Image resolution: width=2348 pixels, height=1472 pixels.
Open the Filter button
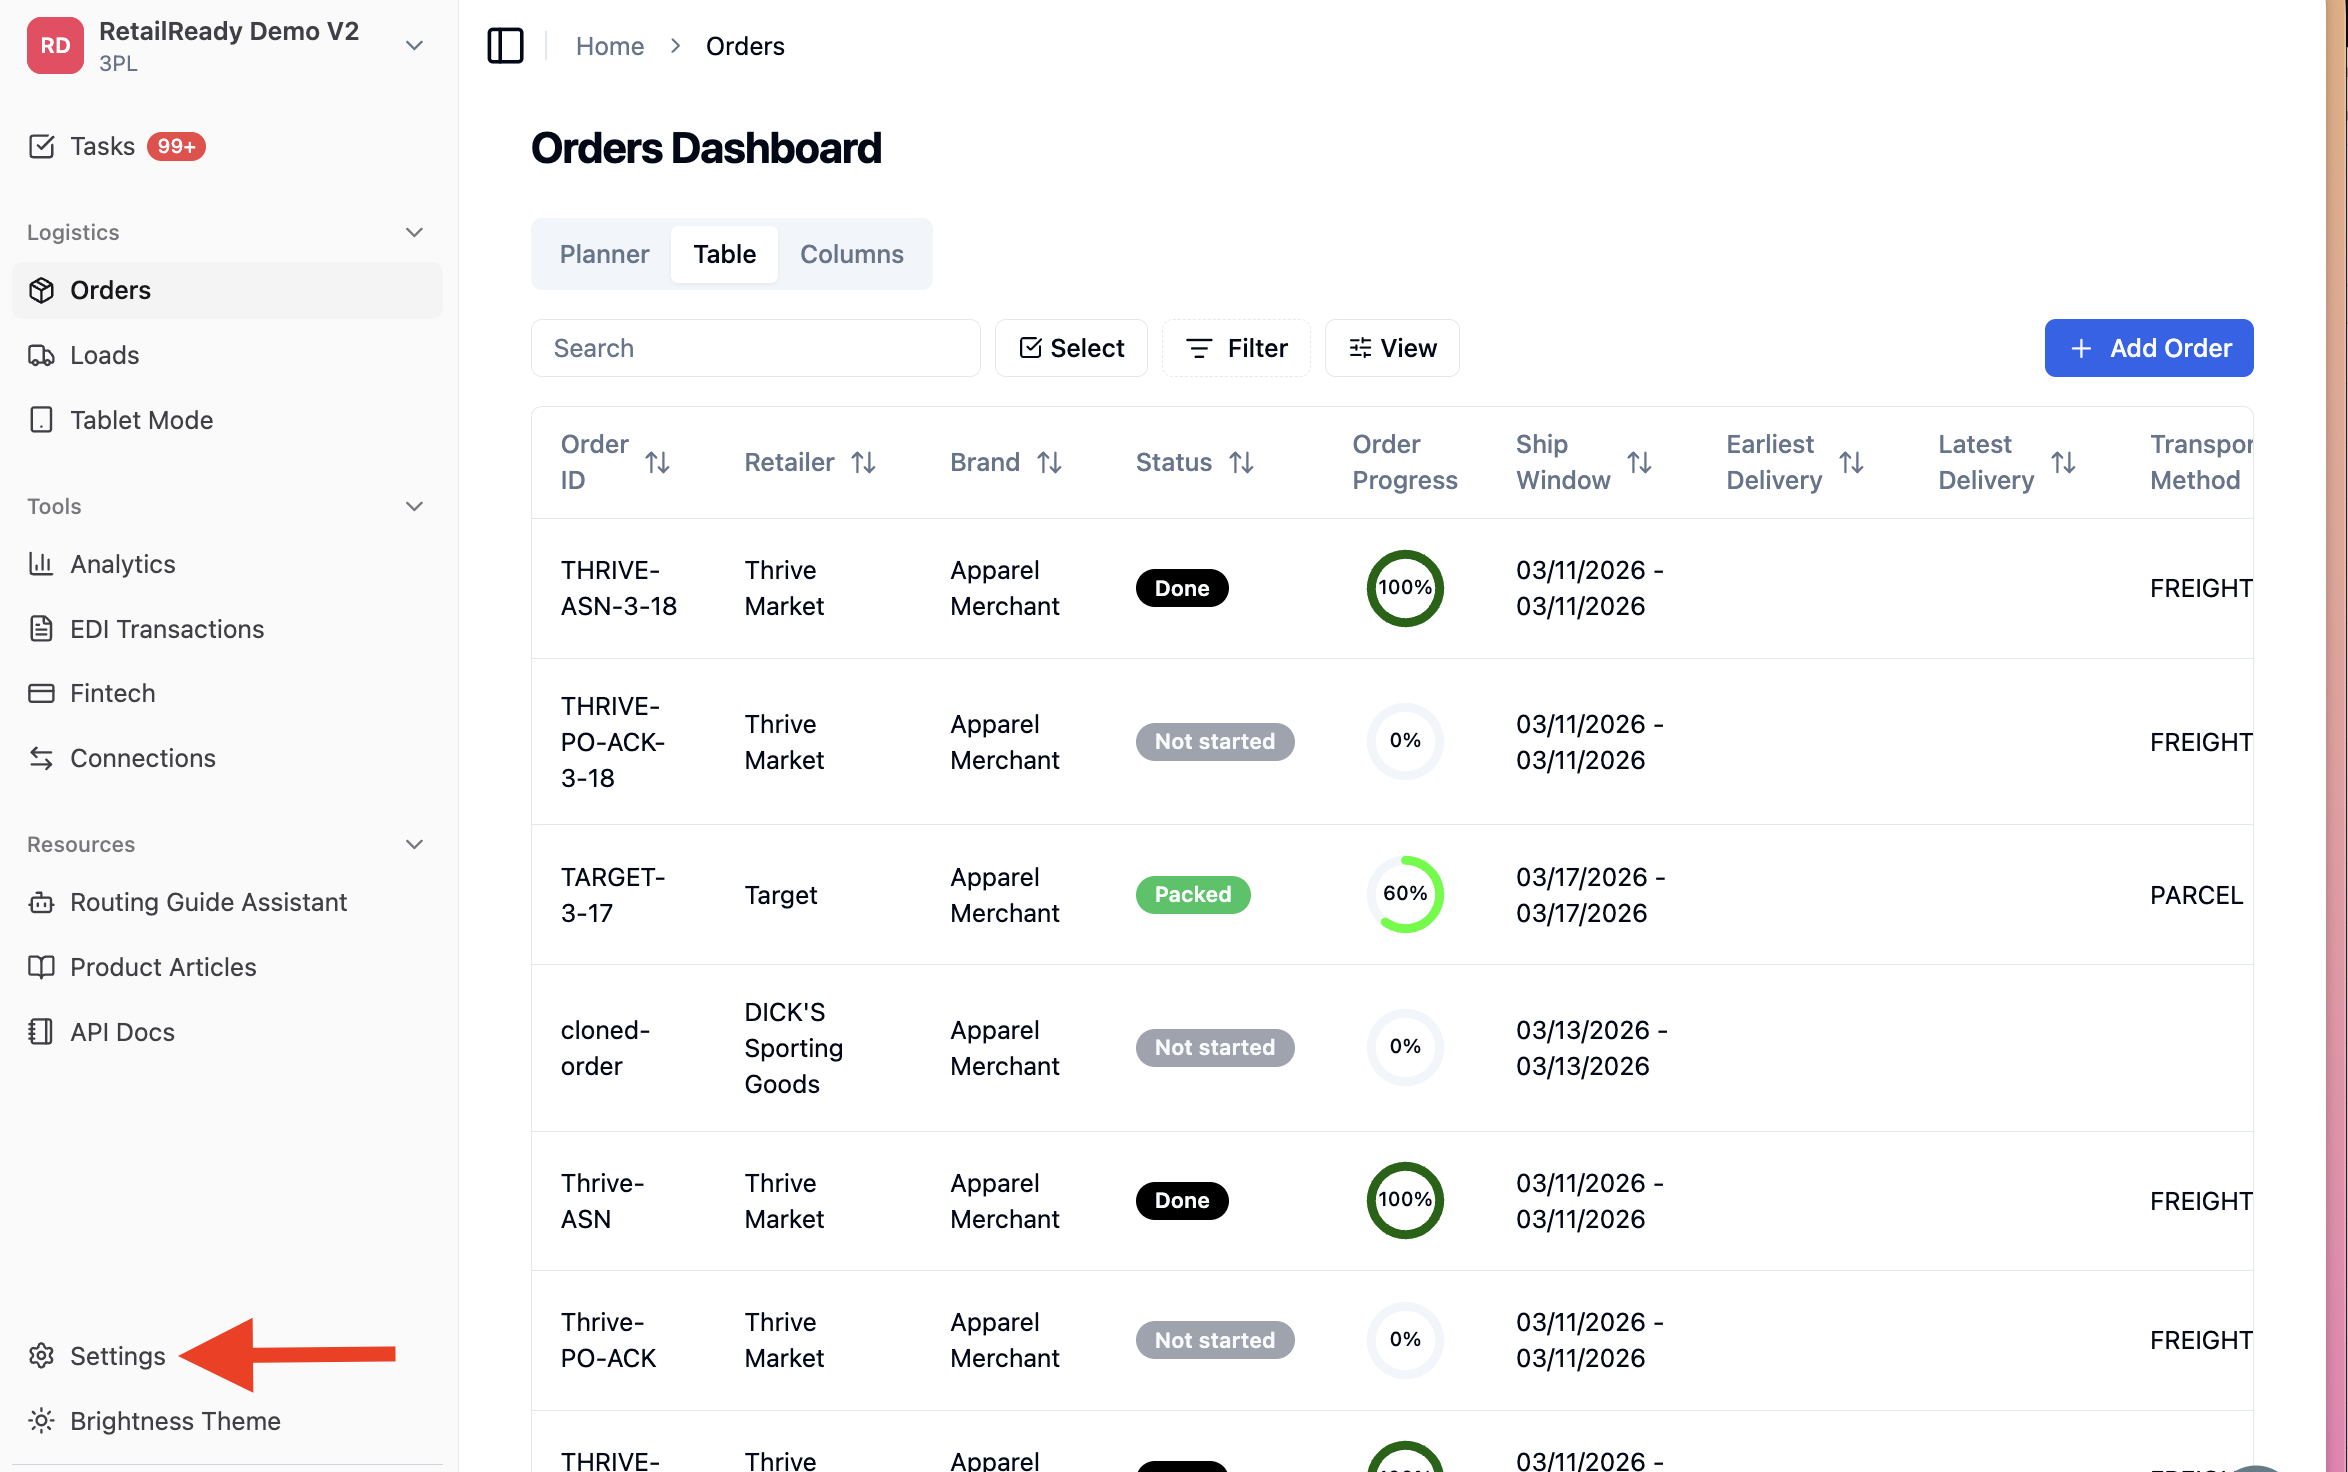pyautogui.click(x=1237, y=348)
